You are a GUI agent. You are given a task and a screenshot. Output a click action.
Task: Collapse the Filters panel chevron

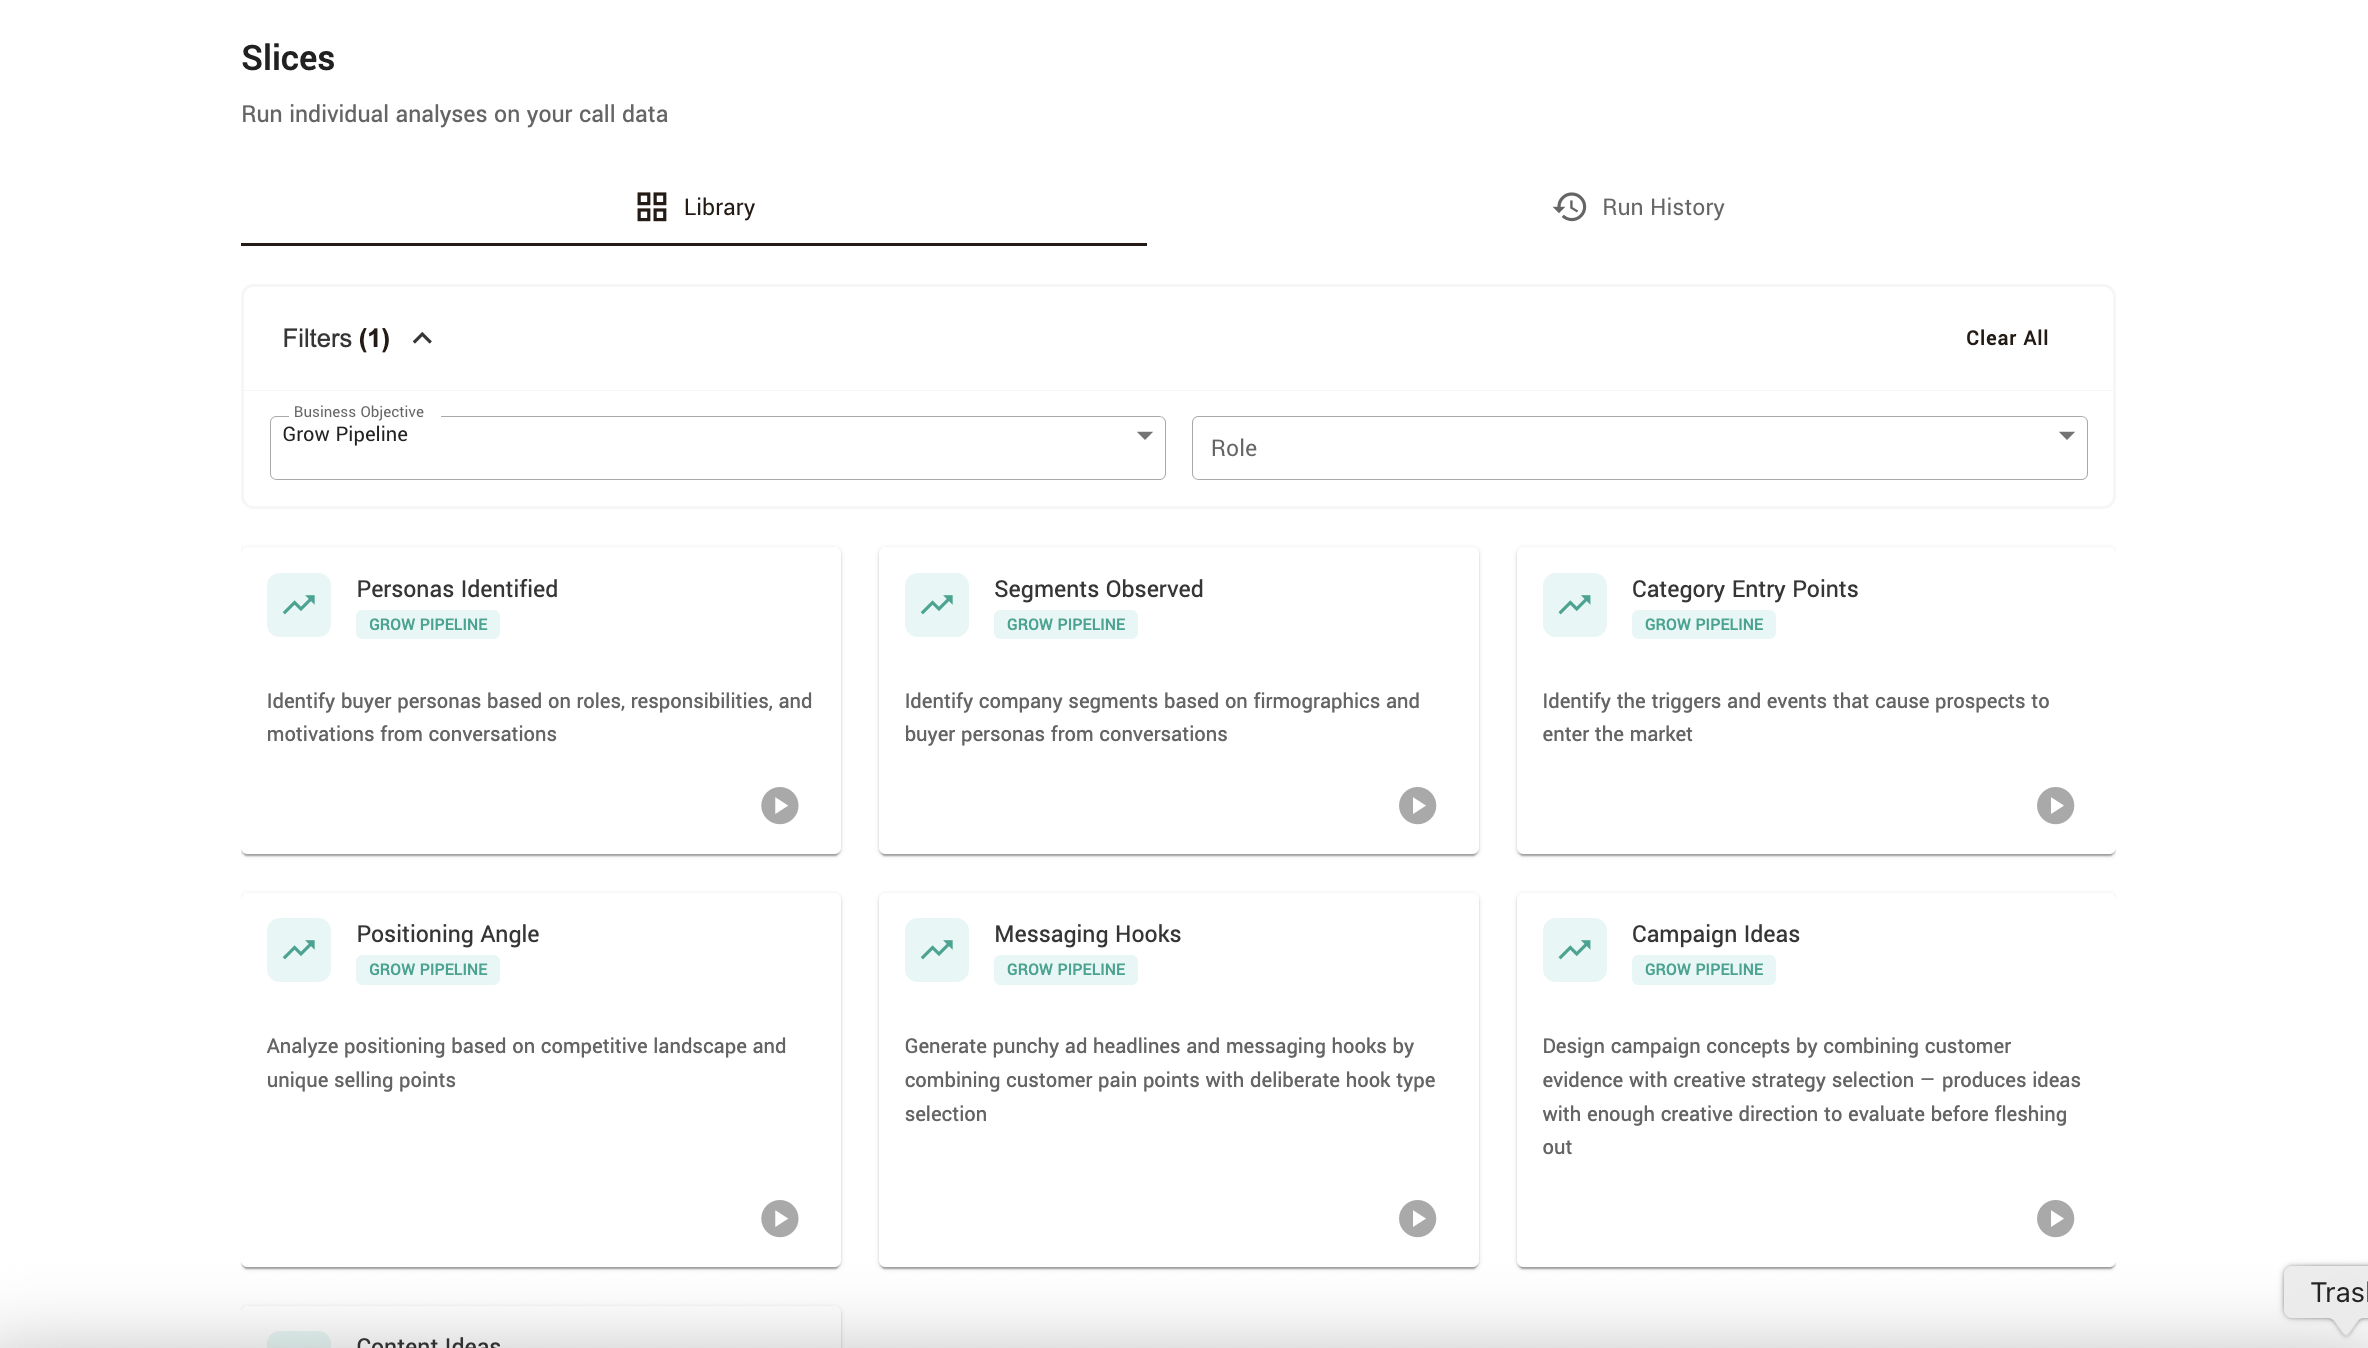422,338
